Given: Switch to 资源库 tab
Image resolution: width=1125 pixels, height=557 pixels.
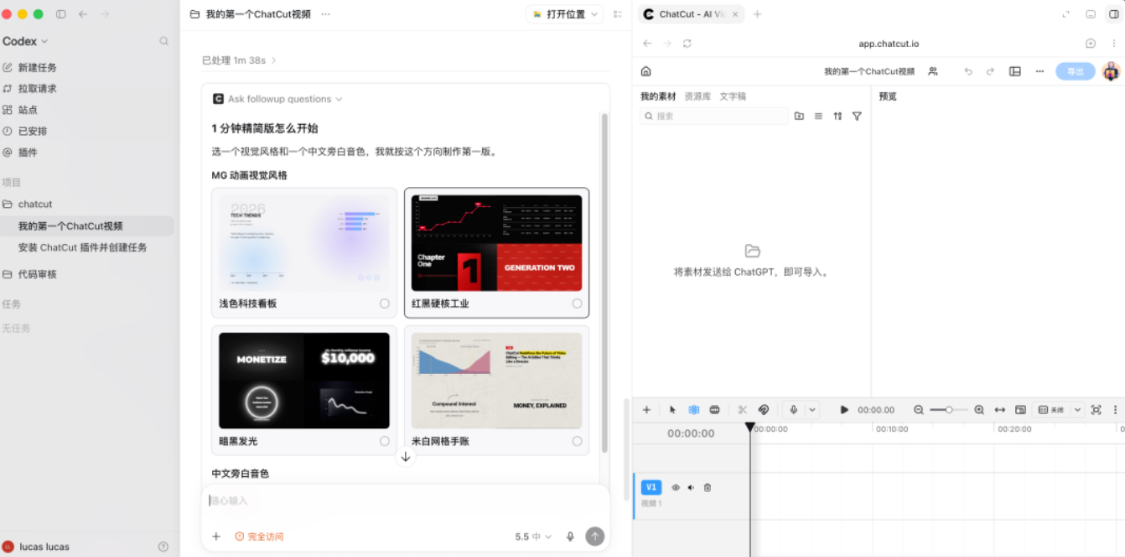Looking at the screenshot, I should [x=697, y=96].
